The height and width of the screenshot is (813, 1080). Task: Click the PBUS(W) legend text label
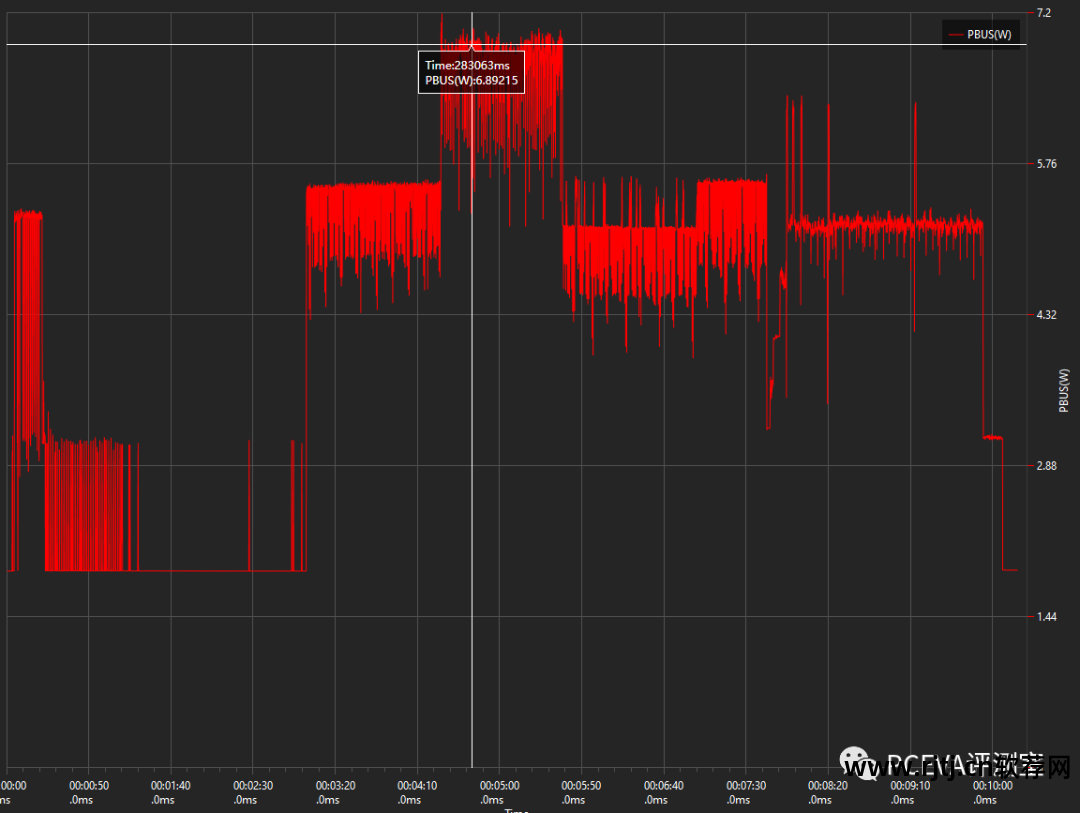[x=989, y=35]
